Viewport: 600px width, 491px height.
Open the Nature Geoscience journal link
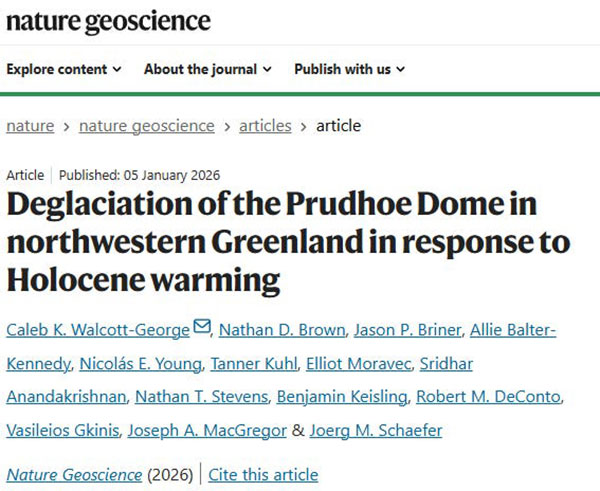point(74,475)
